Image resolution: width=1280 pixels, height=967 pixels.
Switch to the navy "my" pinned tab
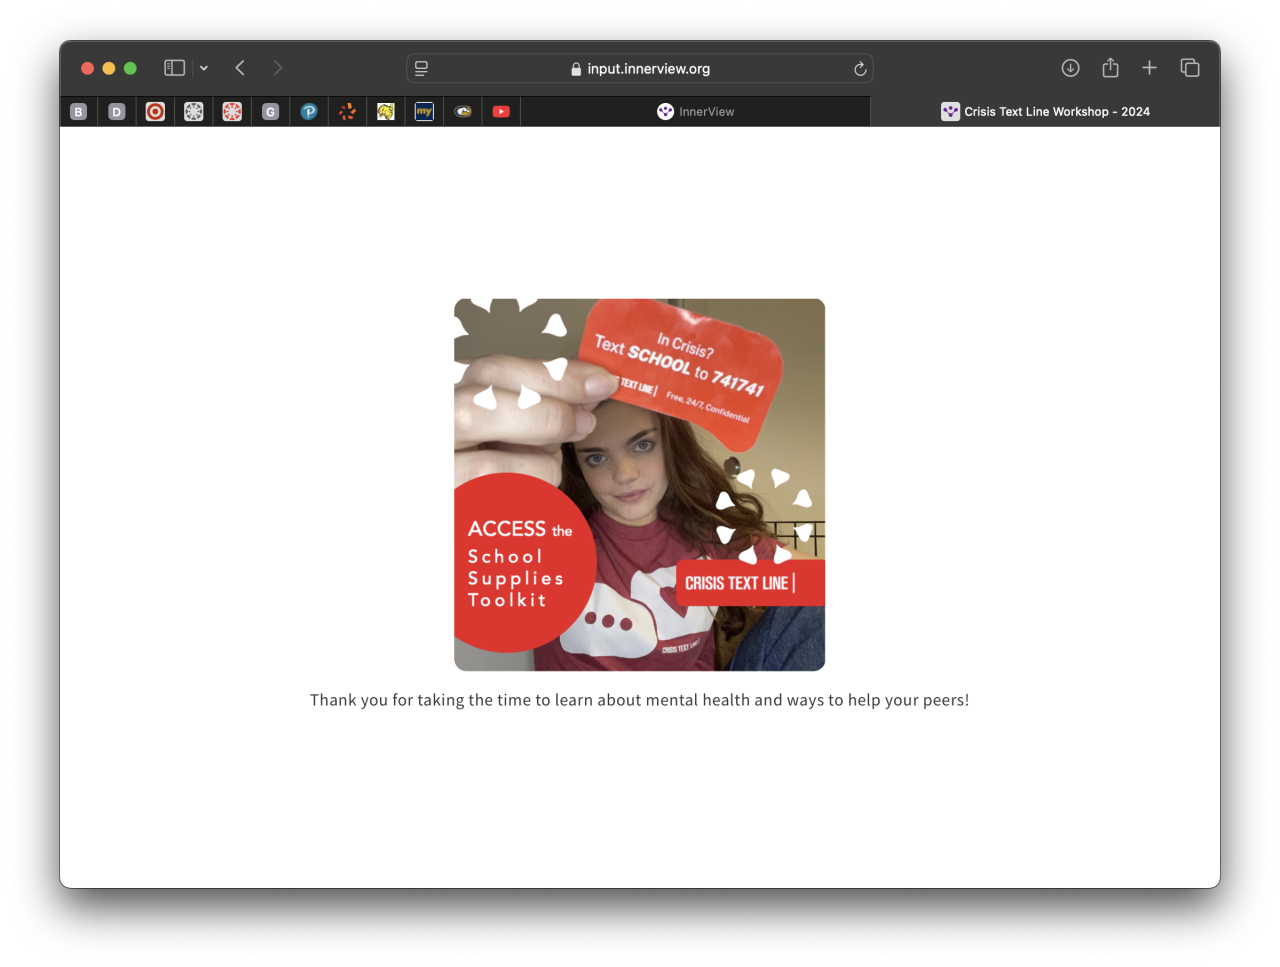point(424,112)
